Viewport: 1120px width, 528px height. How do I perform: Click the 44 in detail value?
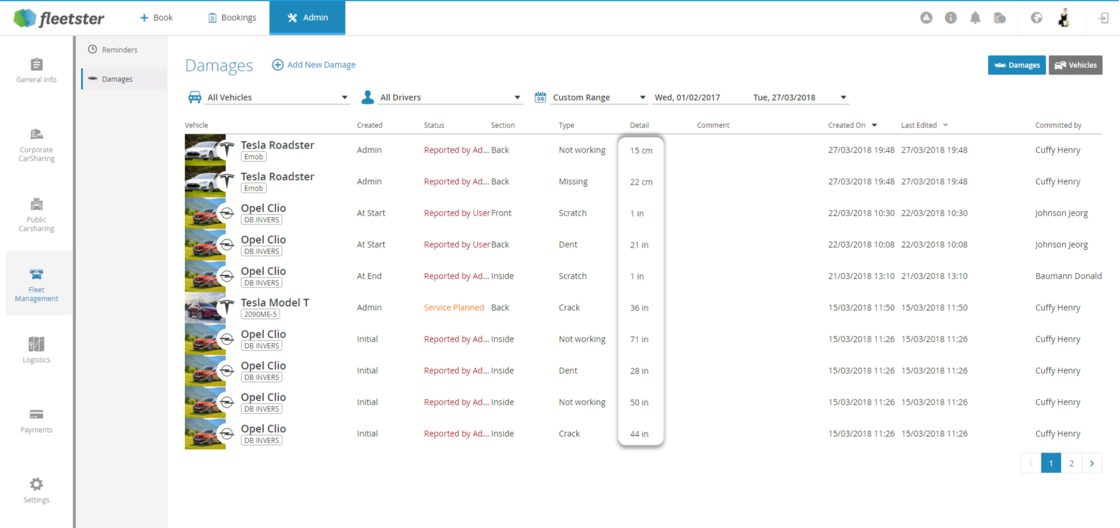(x=639, y=434)
